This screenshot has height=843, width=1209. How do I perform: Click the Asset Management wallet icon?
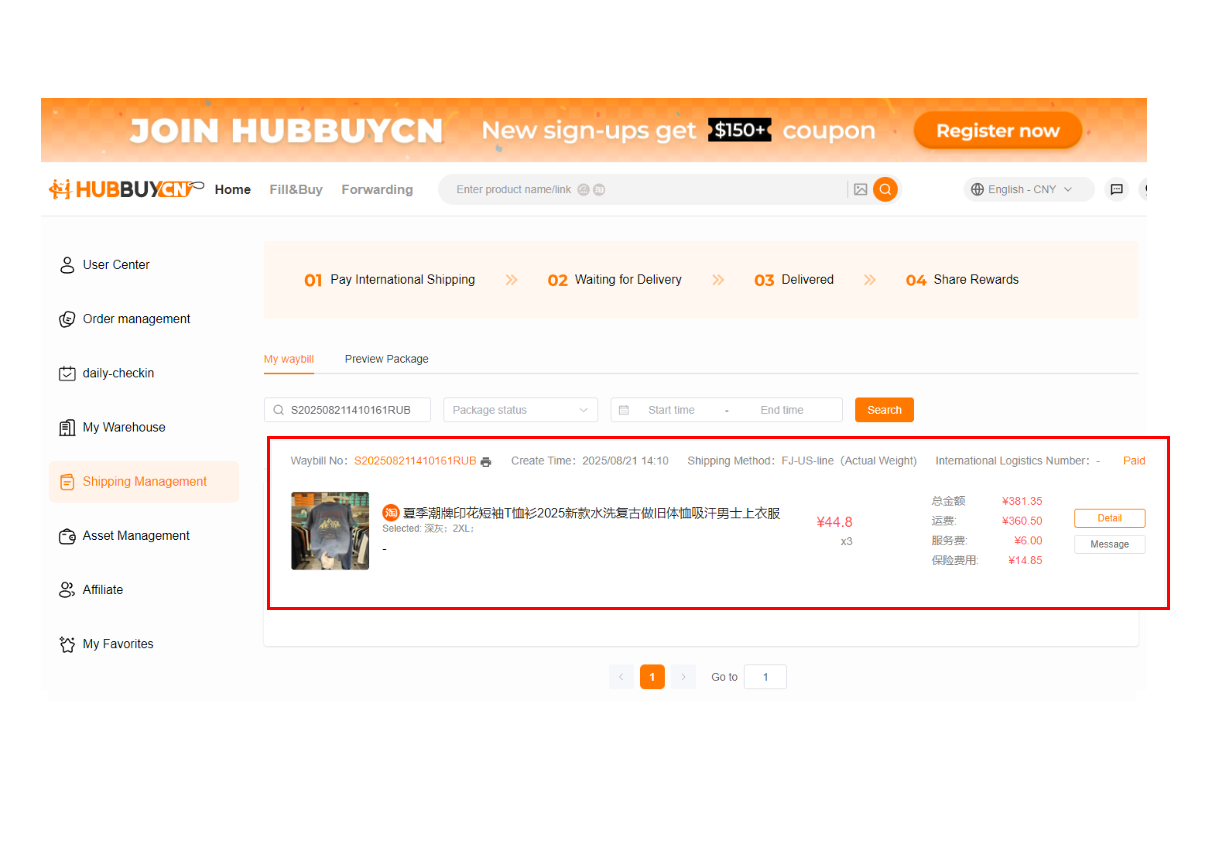(x=67, y=536)
